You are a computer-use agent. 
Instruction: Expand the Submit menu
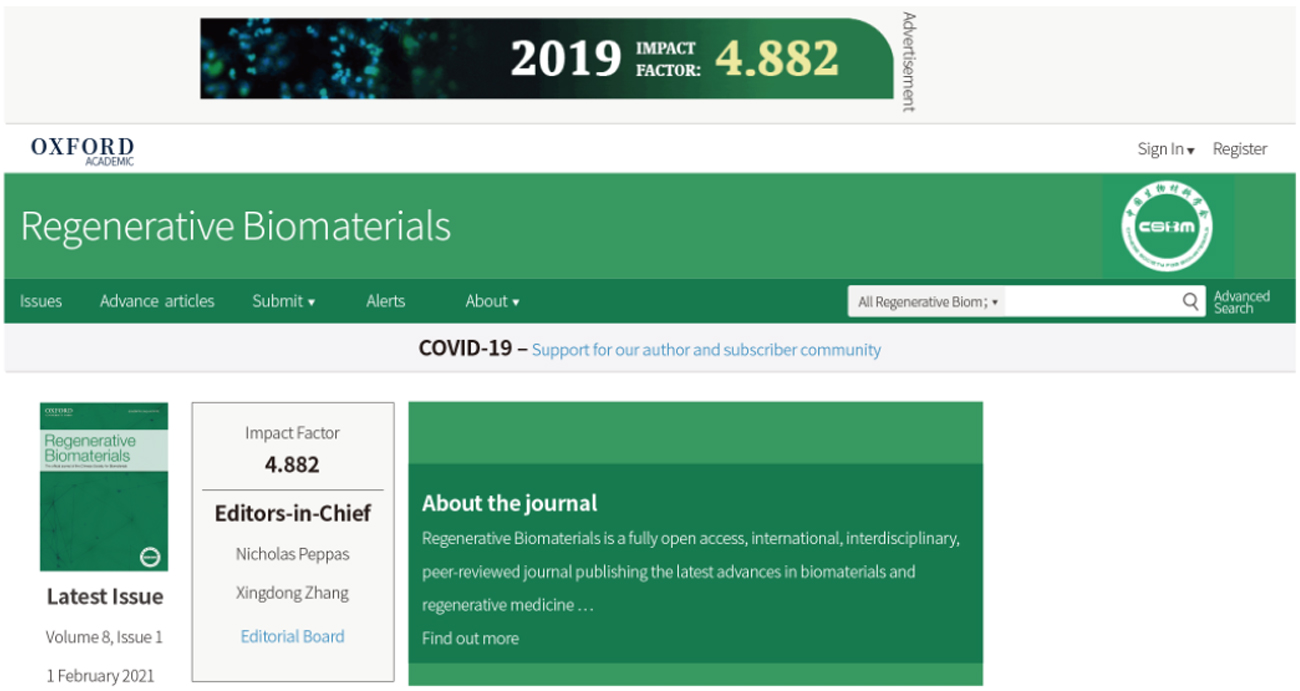[x=283, y=301]
